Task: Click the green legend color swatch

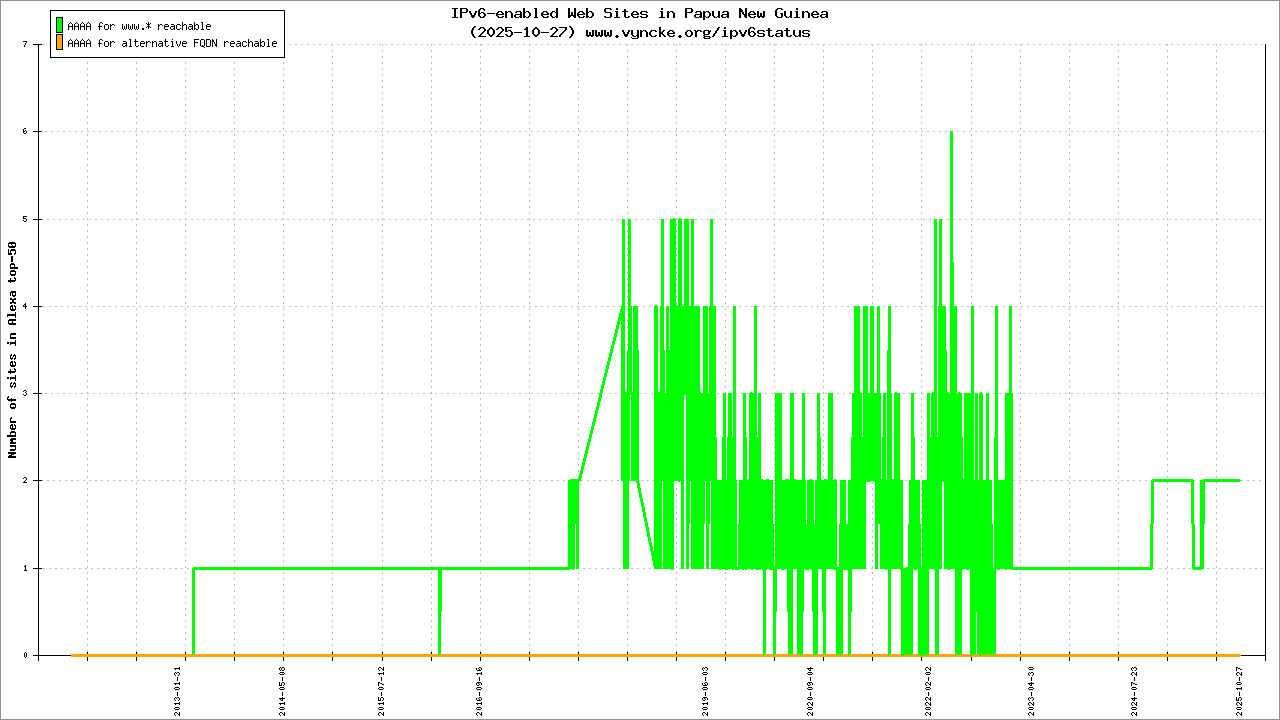Action: (60, 26)
